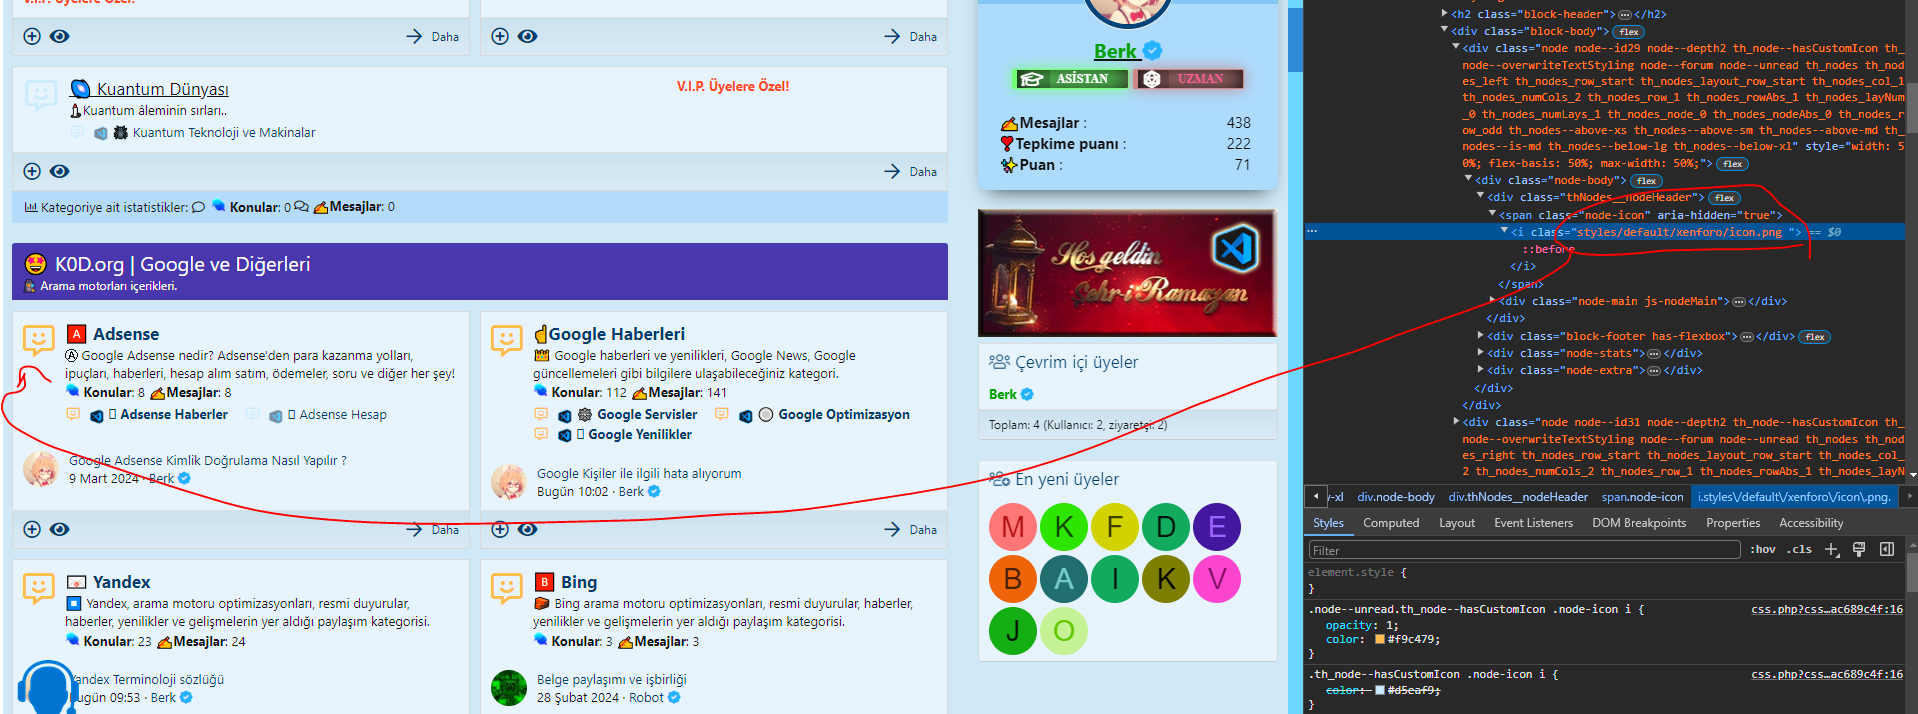Click Berk's avatar beside Adsense Kimlik Doğrulama post
The height and width of the screenshot is (714, 1918).
pos(41,469)
